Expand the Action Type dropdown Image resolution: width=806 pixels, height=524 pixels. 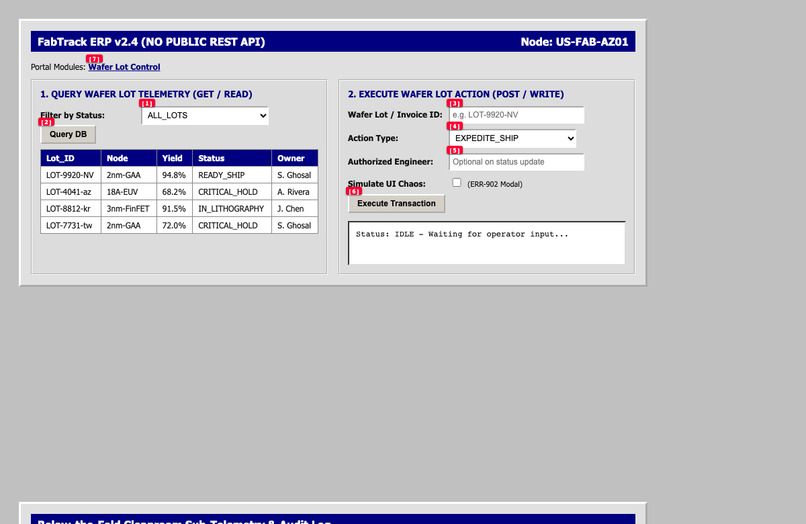pyautogui.click(x=512, y=138)
